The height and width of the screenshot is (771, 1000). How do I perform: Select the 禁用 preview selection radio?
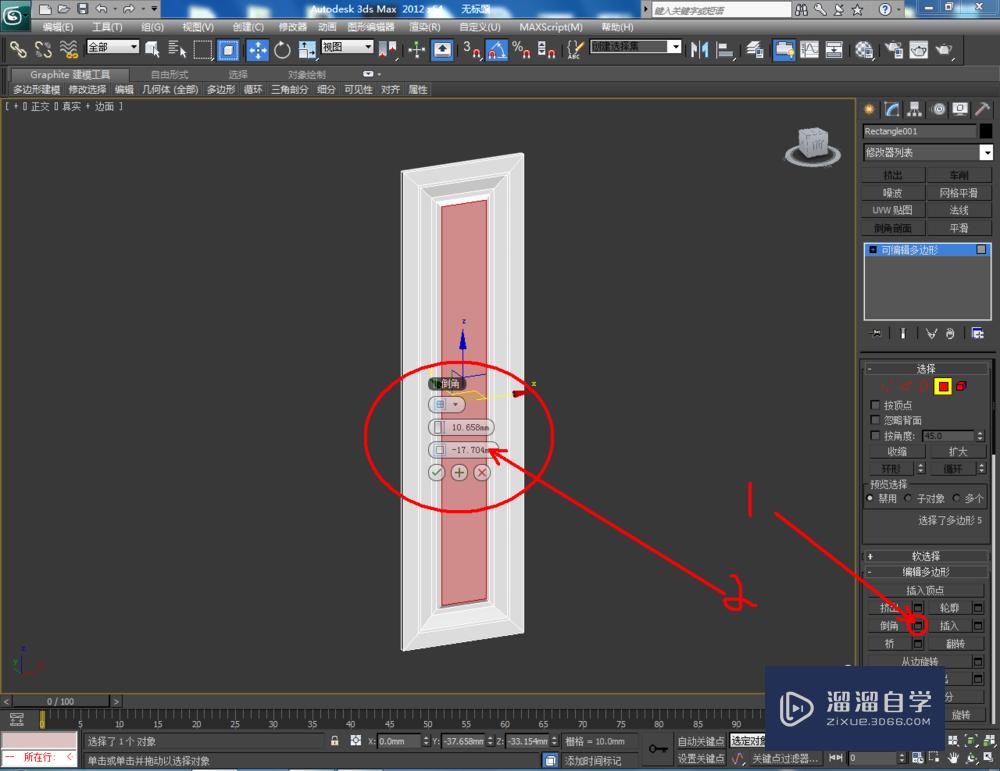coord(870,498)
